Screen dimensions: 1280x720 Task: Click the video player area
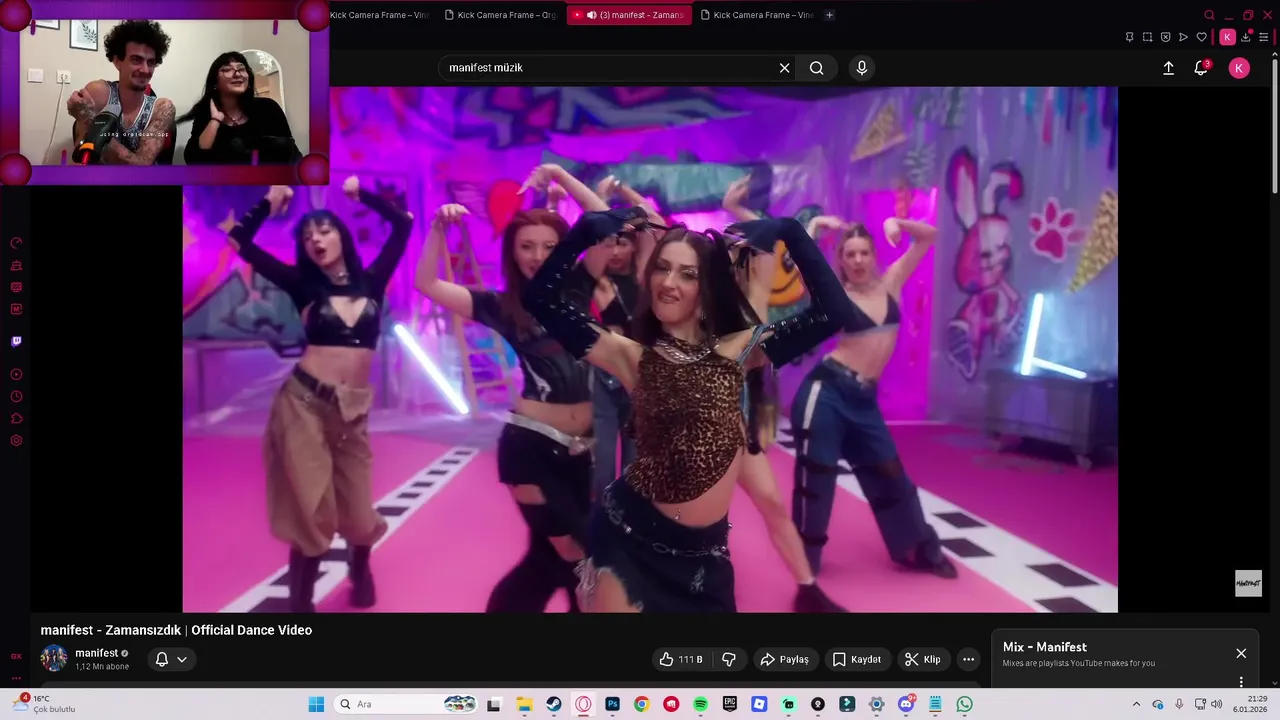point(650,349)
